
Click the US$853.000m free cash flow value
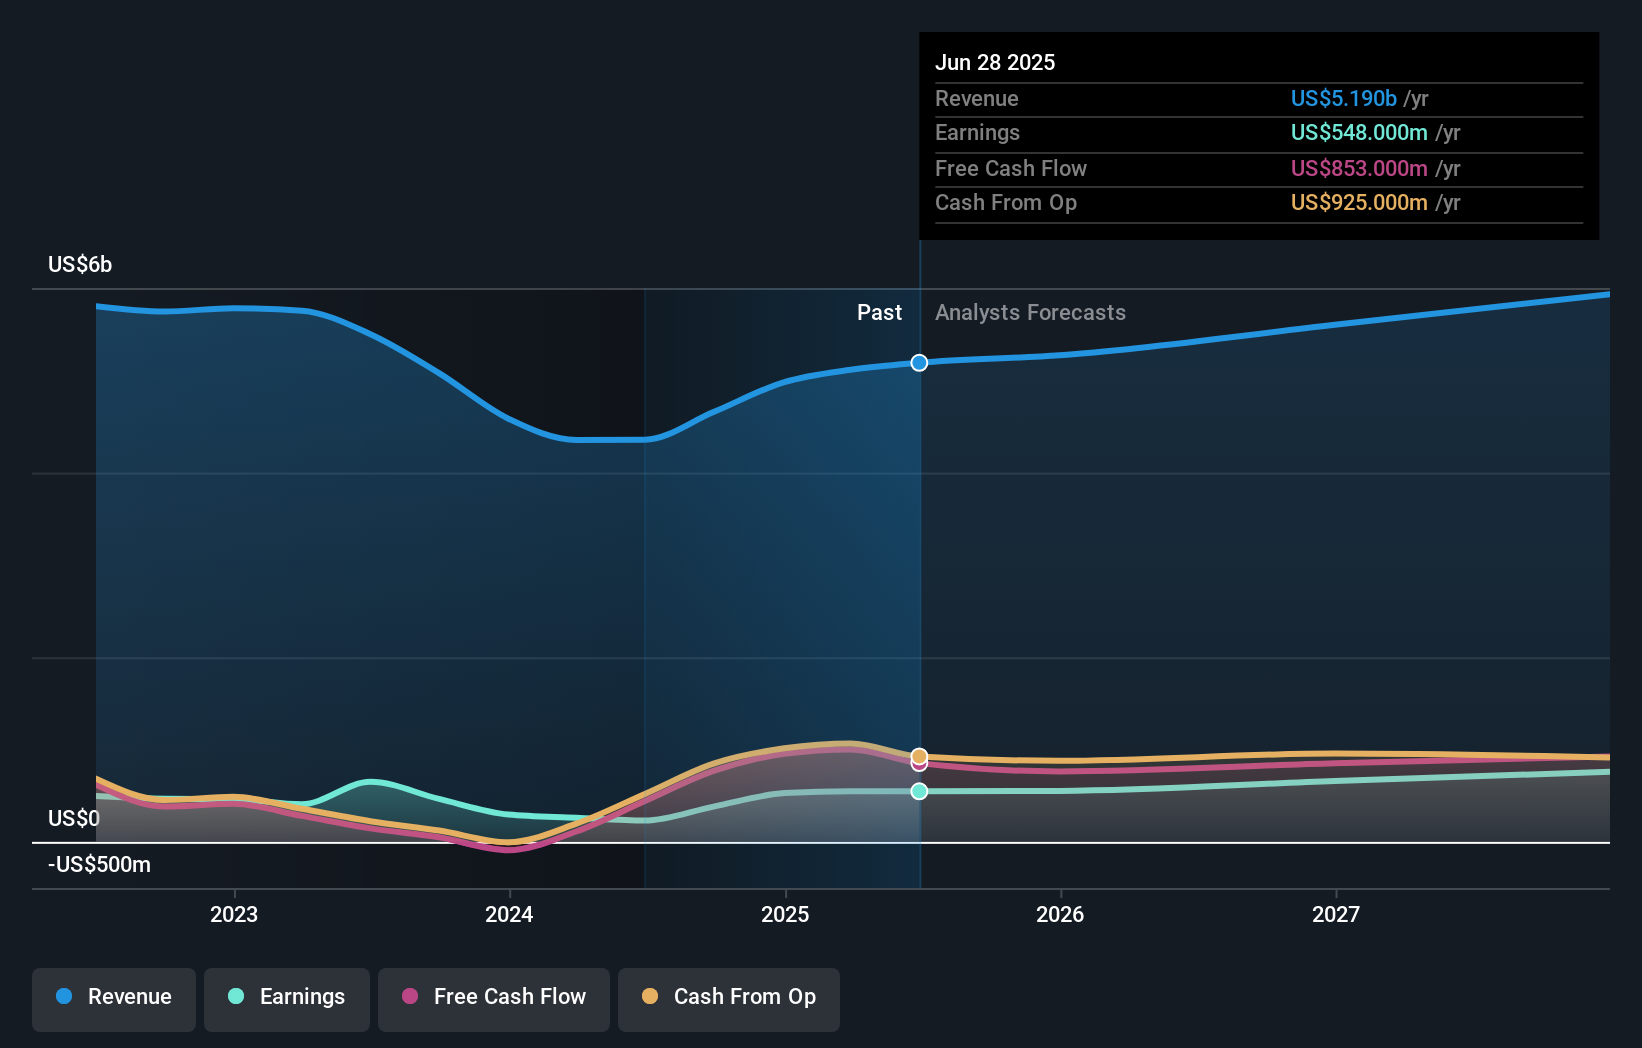(x=1359, y=168)
